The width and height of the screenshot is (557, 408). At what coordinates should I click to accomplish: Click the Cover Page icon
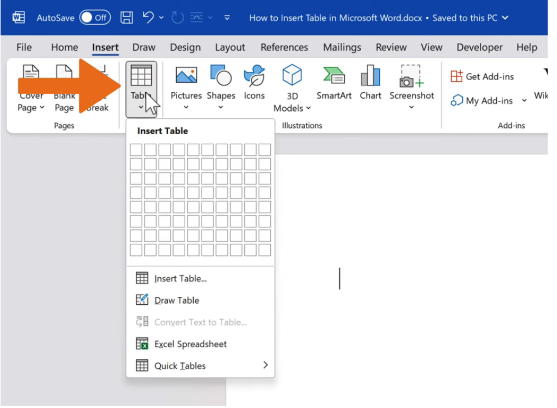[31, 72]
